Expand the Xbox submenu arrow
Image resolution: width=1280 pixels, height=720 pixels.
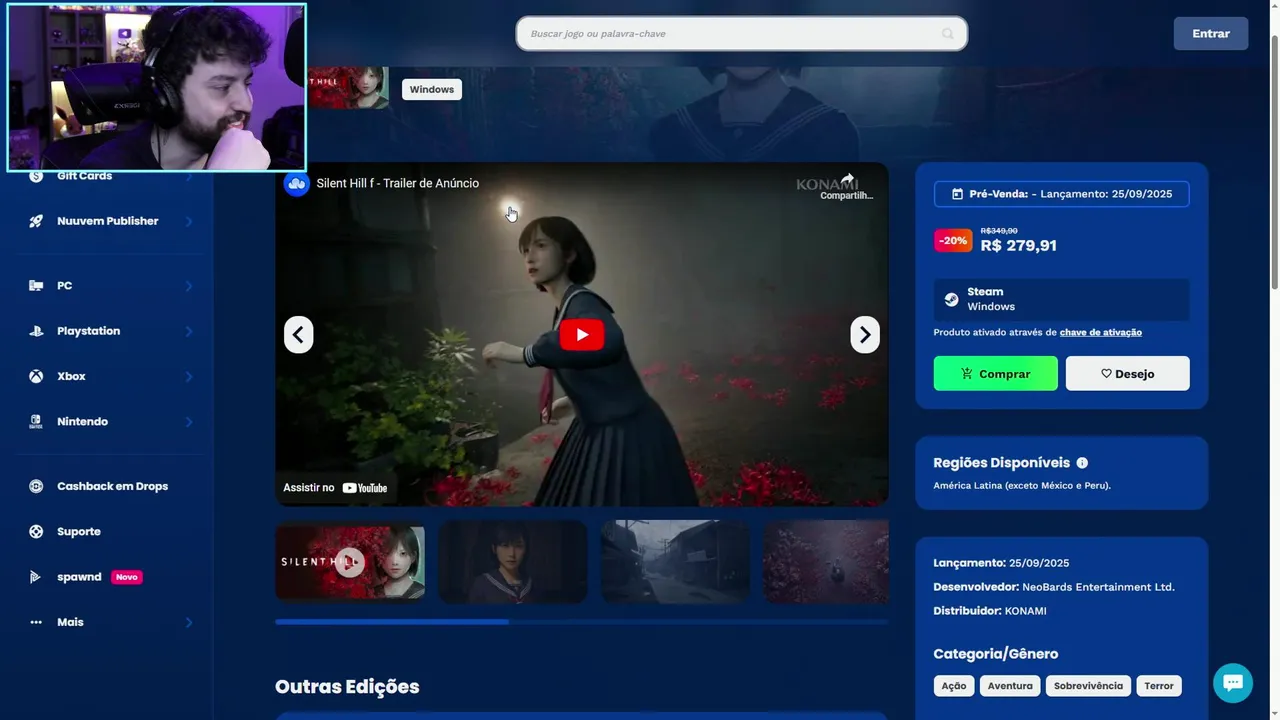pyautogui.click(x=188, y=376)
